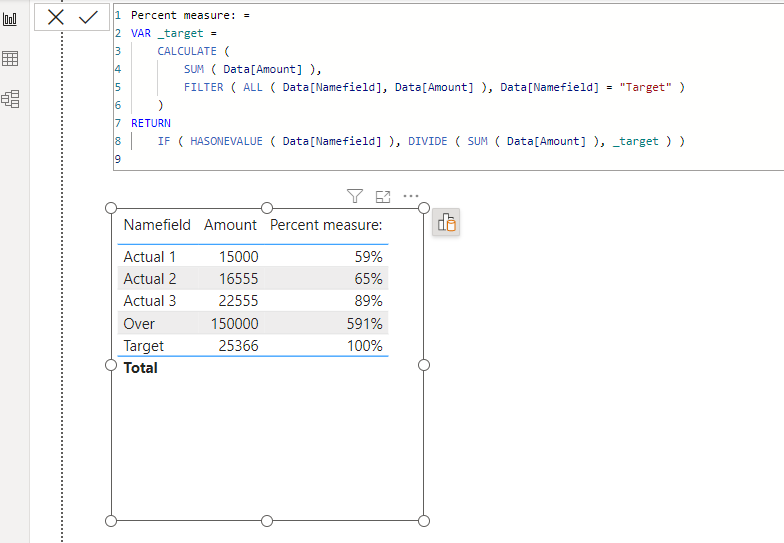Click VAR keyword on line 2
This screenshot has height=543, width=784.
tap(140, 33)
